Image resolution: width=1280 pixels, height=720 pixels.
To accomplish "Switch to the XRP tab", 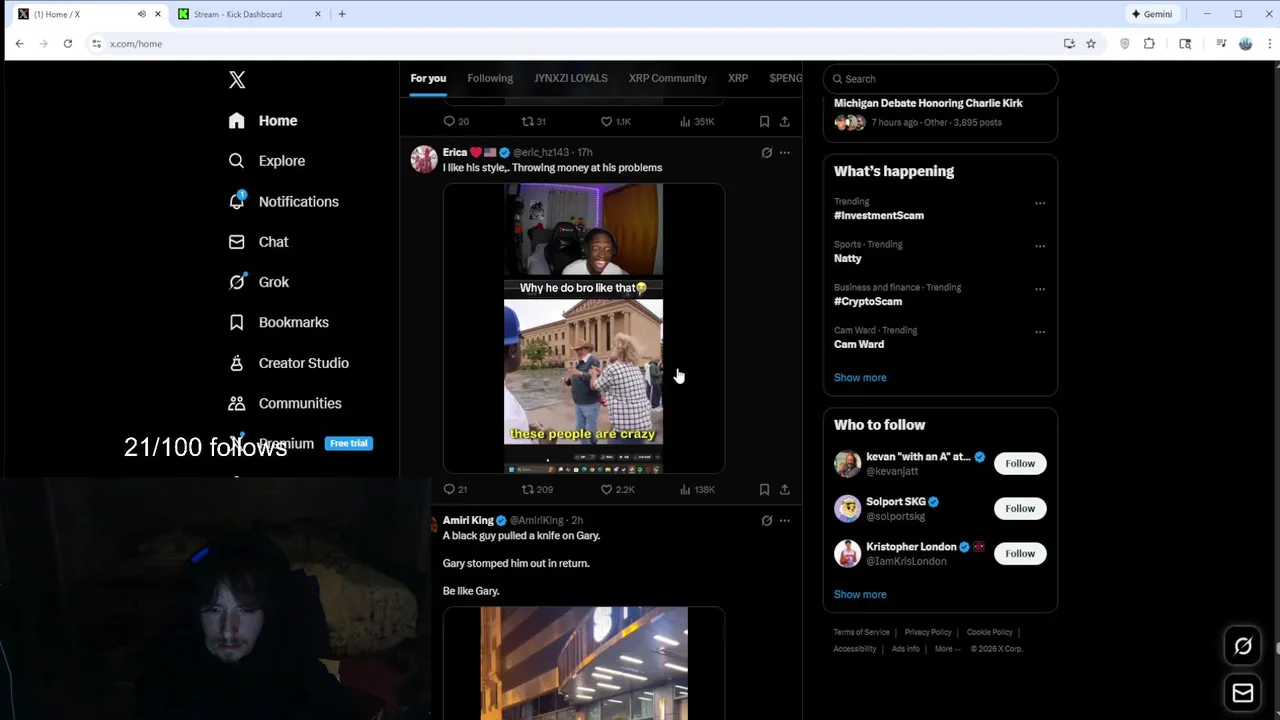I will (x=738, y=78).
